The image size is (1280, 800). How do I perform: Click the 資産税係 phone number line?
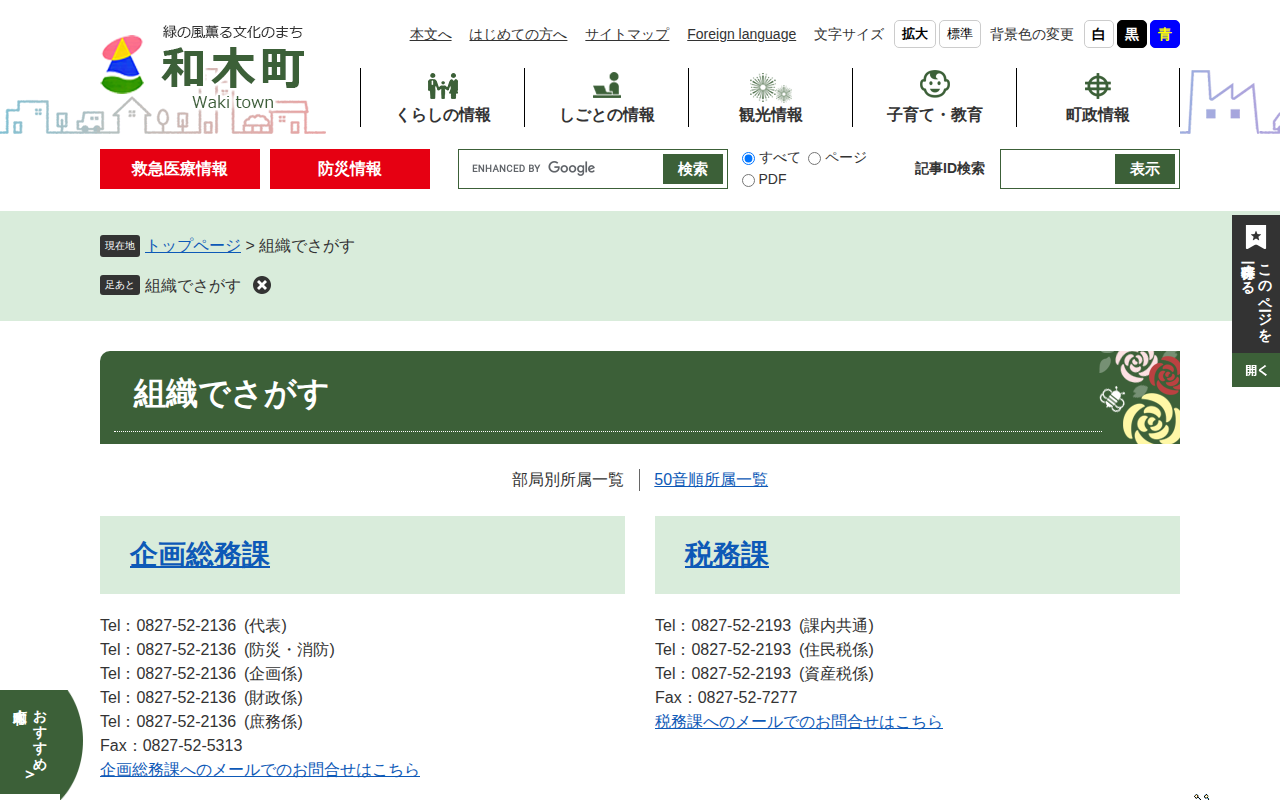[764, 674]
